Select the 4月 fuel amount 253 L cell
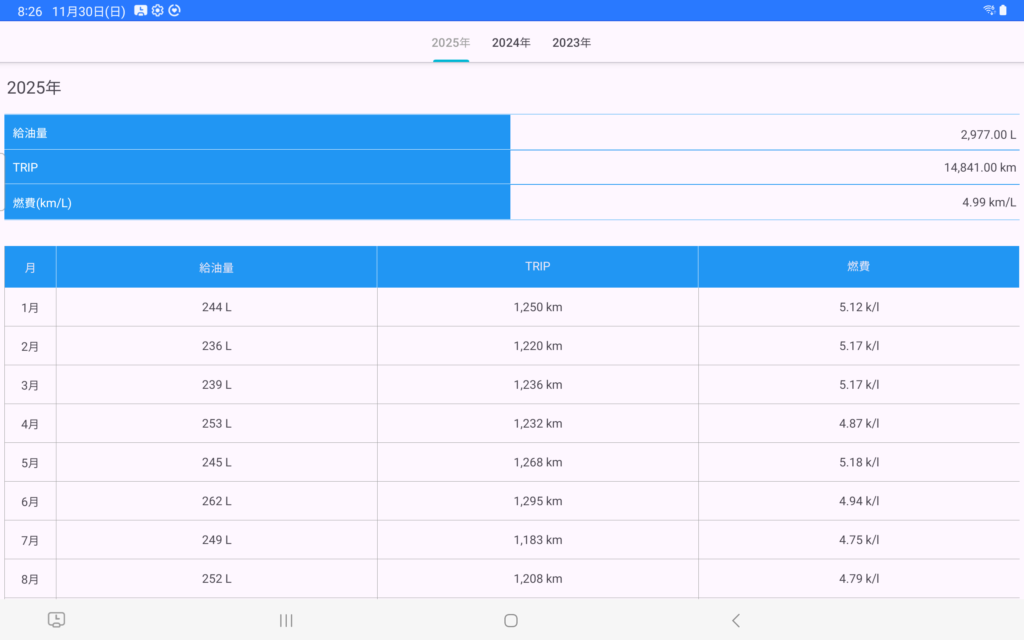This screenshot has height=640, width=1024. [216, 424]
